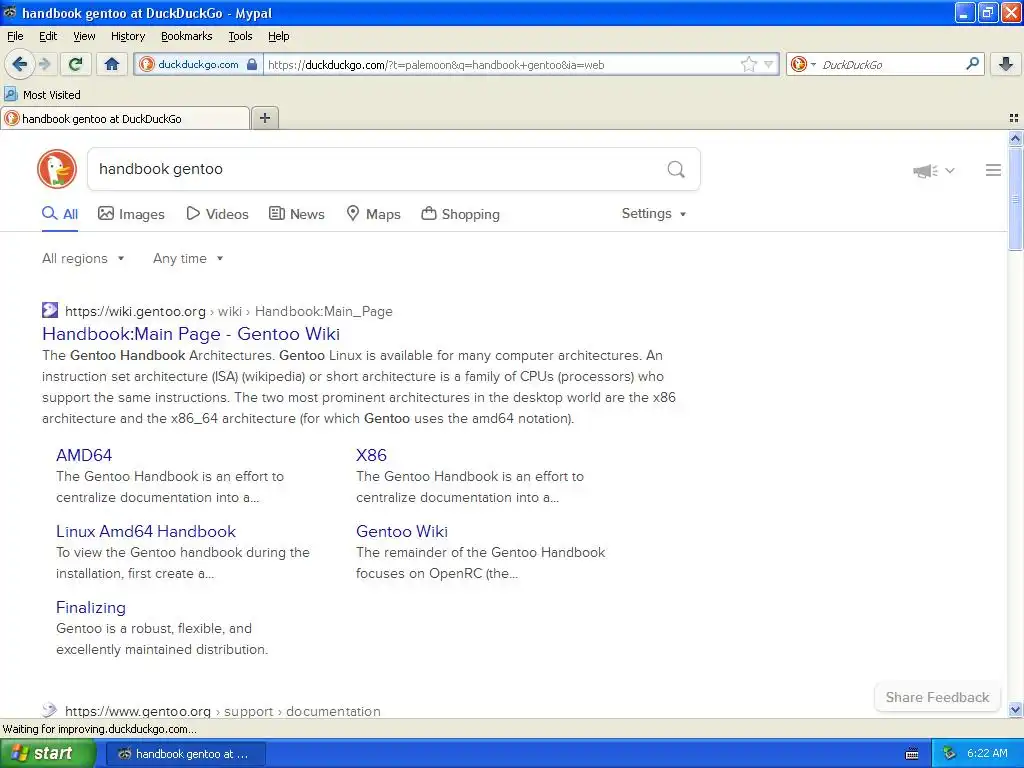Image resolution: width=1024 pixels, height=768 pixels.
Task: Click the duckduckgo.com identity label
Action: [x=198, y=64]
